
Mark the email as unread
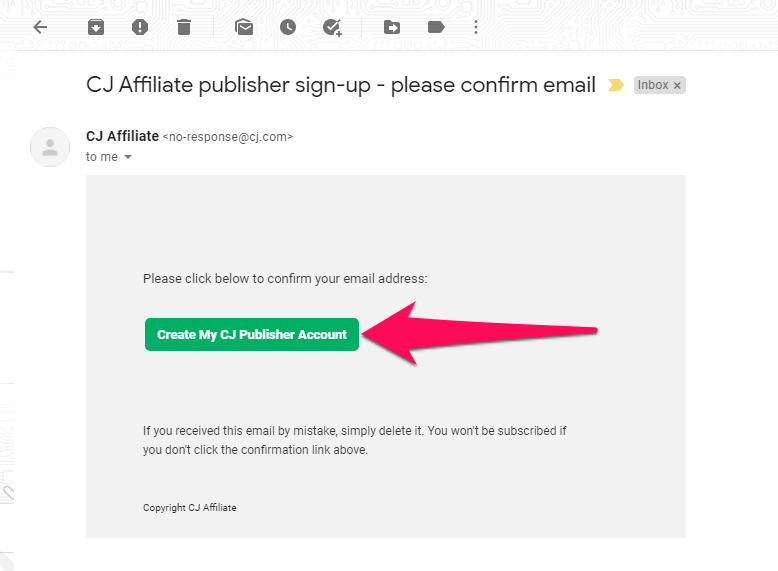click(x=244, y=27)
